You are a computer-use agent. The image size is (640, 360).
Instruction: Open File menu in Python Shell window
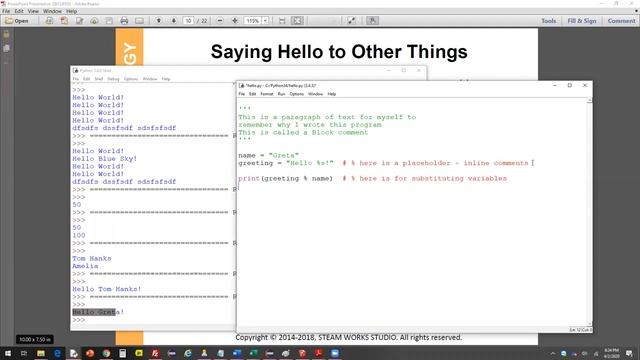pyautogui.click(x=76, y=79)
